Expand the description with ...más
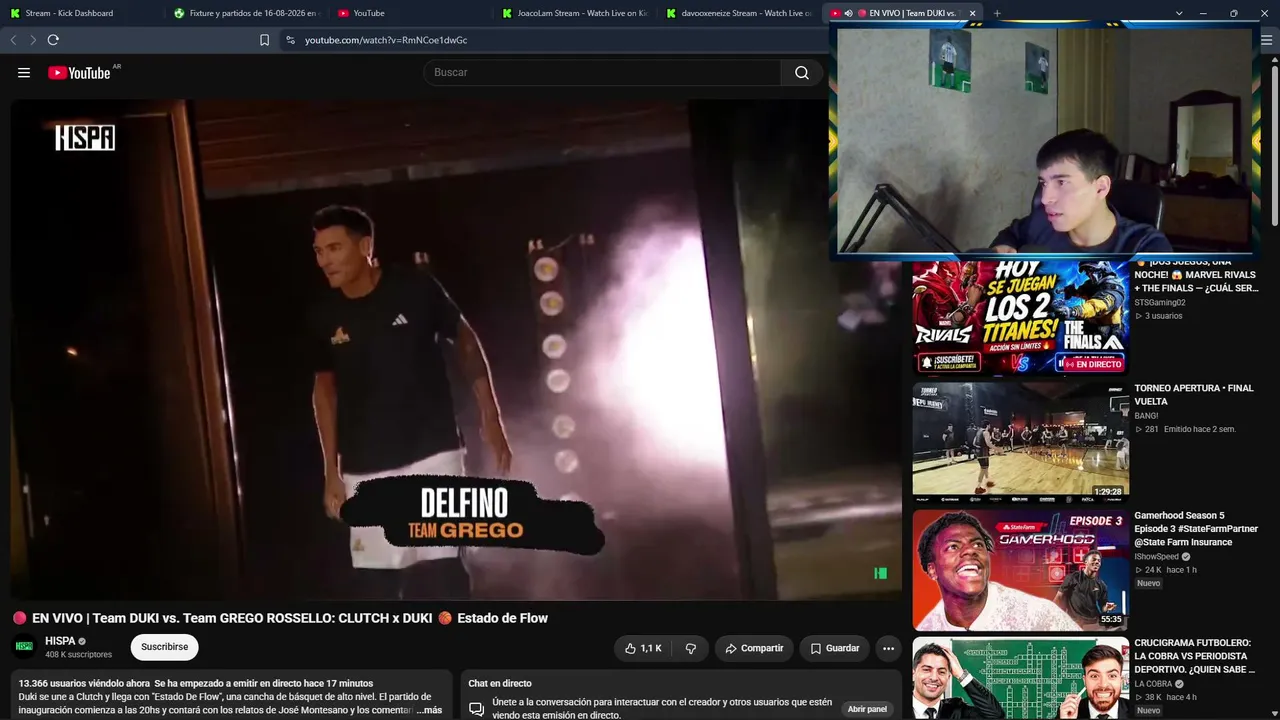This screenshot has height=720, width=1280. (x=430, y=710)
